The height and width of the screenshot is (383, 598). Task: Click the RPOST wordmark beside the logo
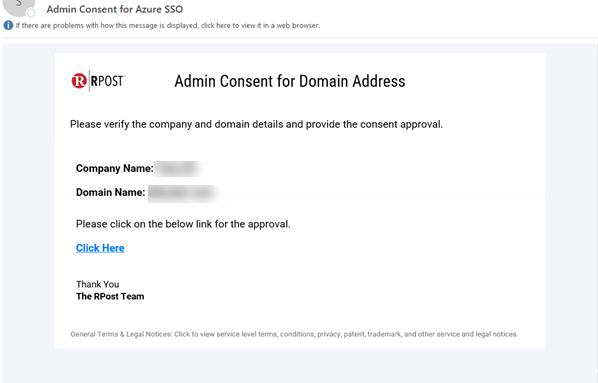(108, 81)
